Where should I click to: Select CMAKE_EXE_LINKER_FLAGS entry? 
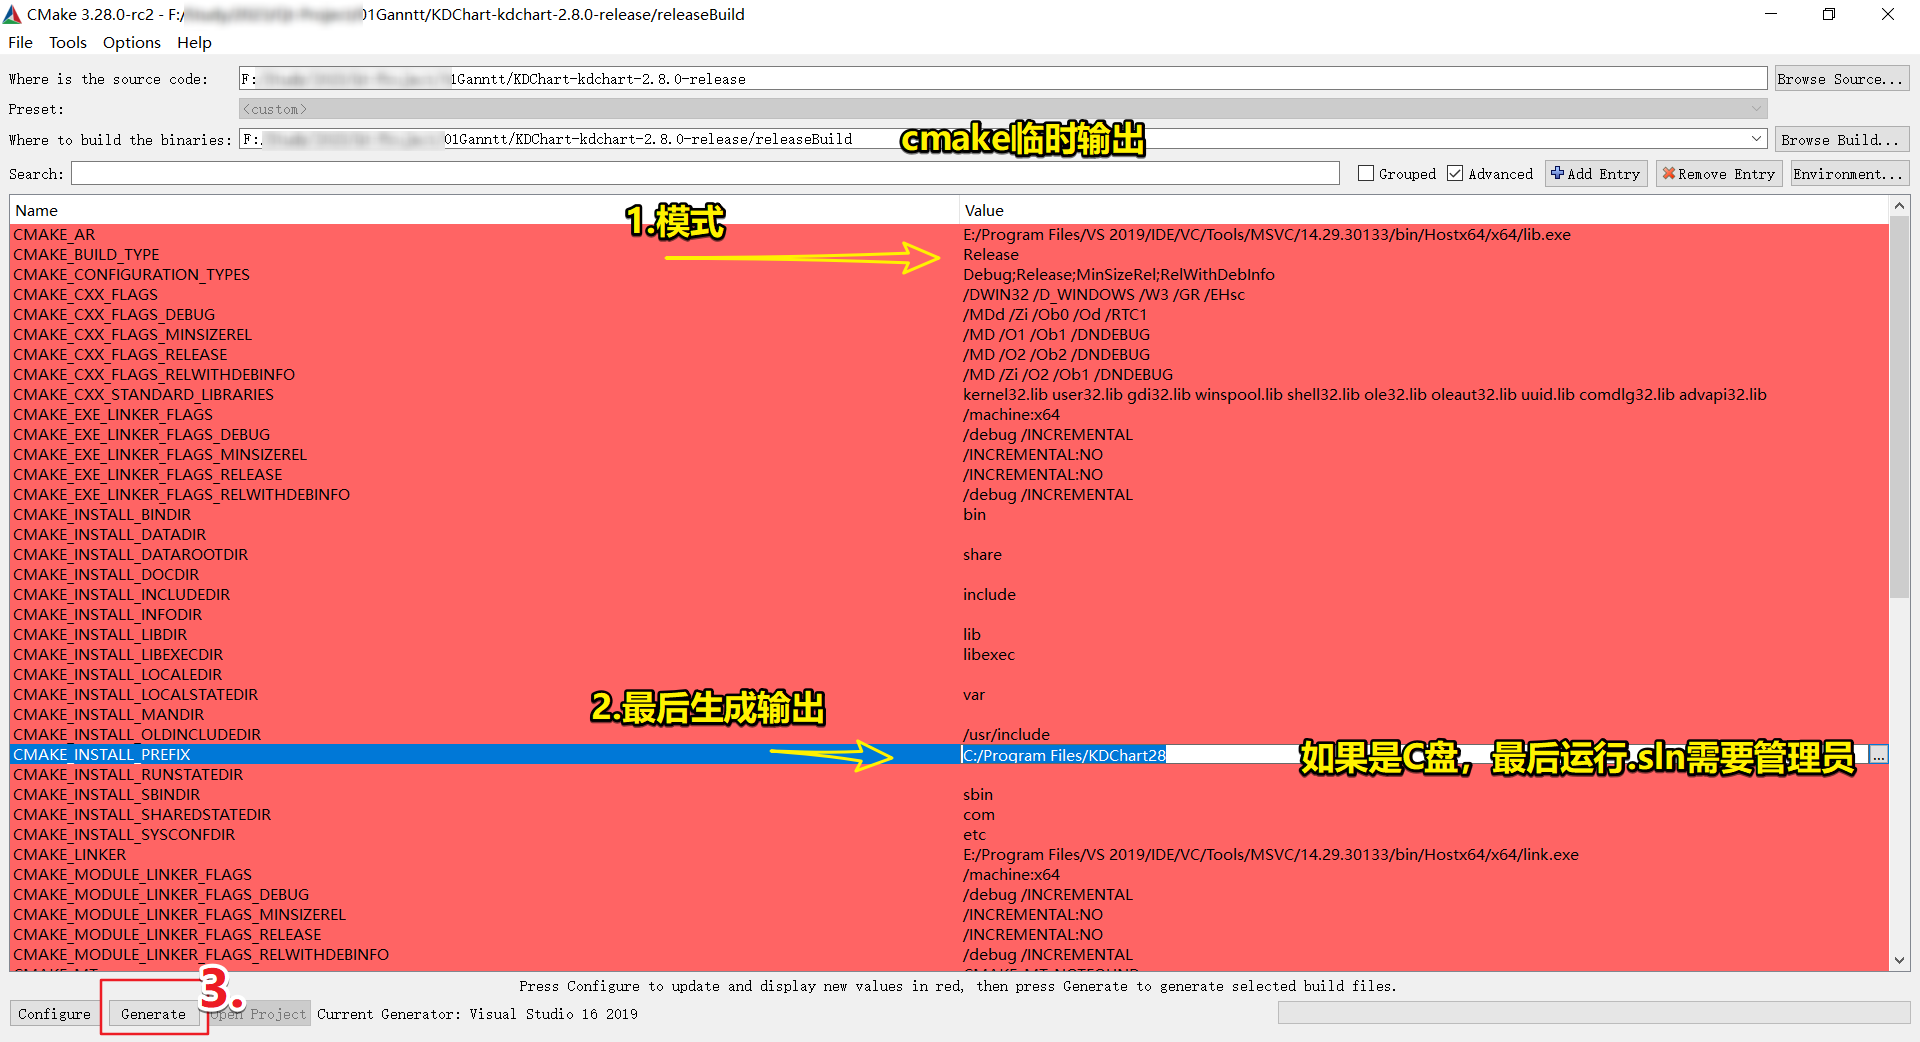113,414
